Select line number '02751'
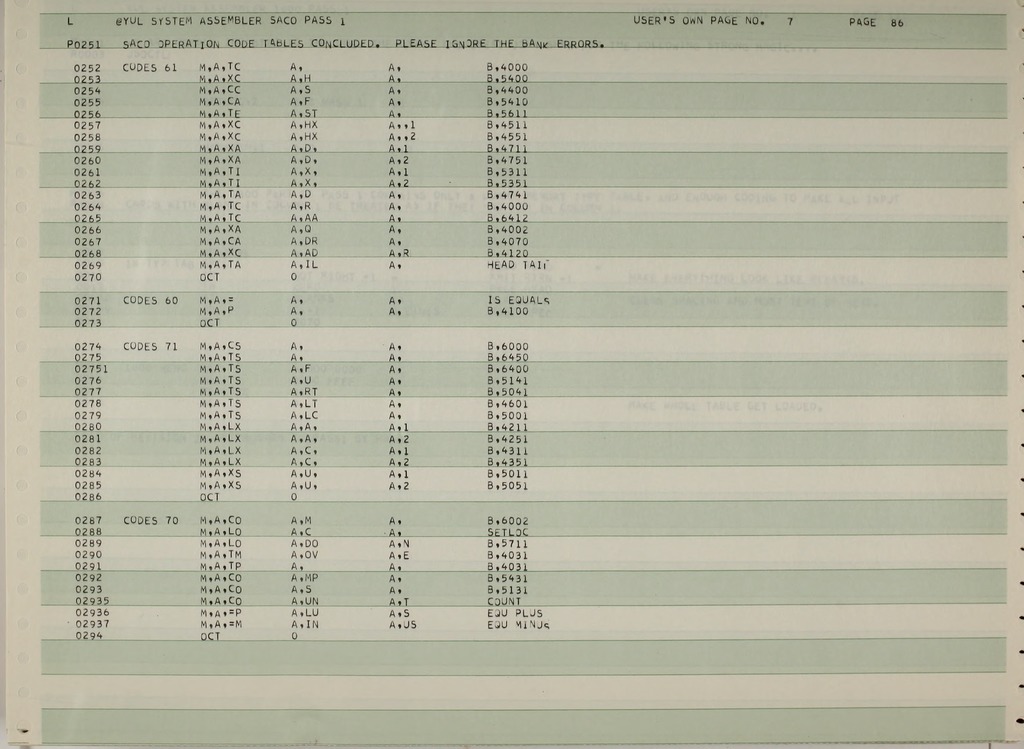Viewport: 1024px width, 749px height. coord(91,369)
